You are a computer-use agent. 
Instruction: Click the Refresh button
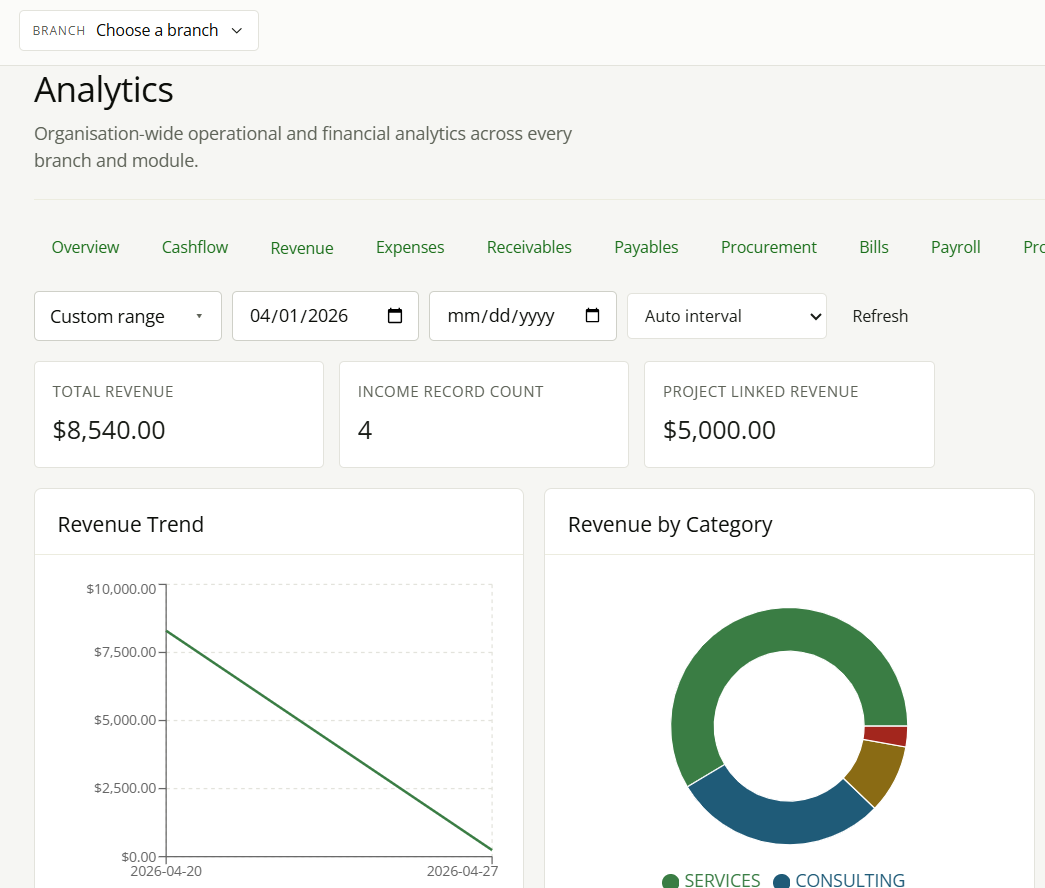(x=880, y=316)
